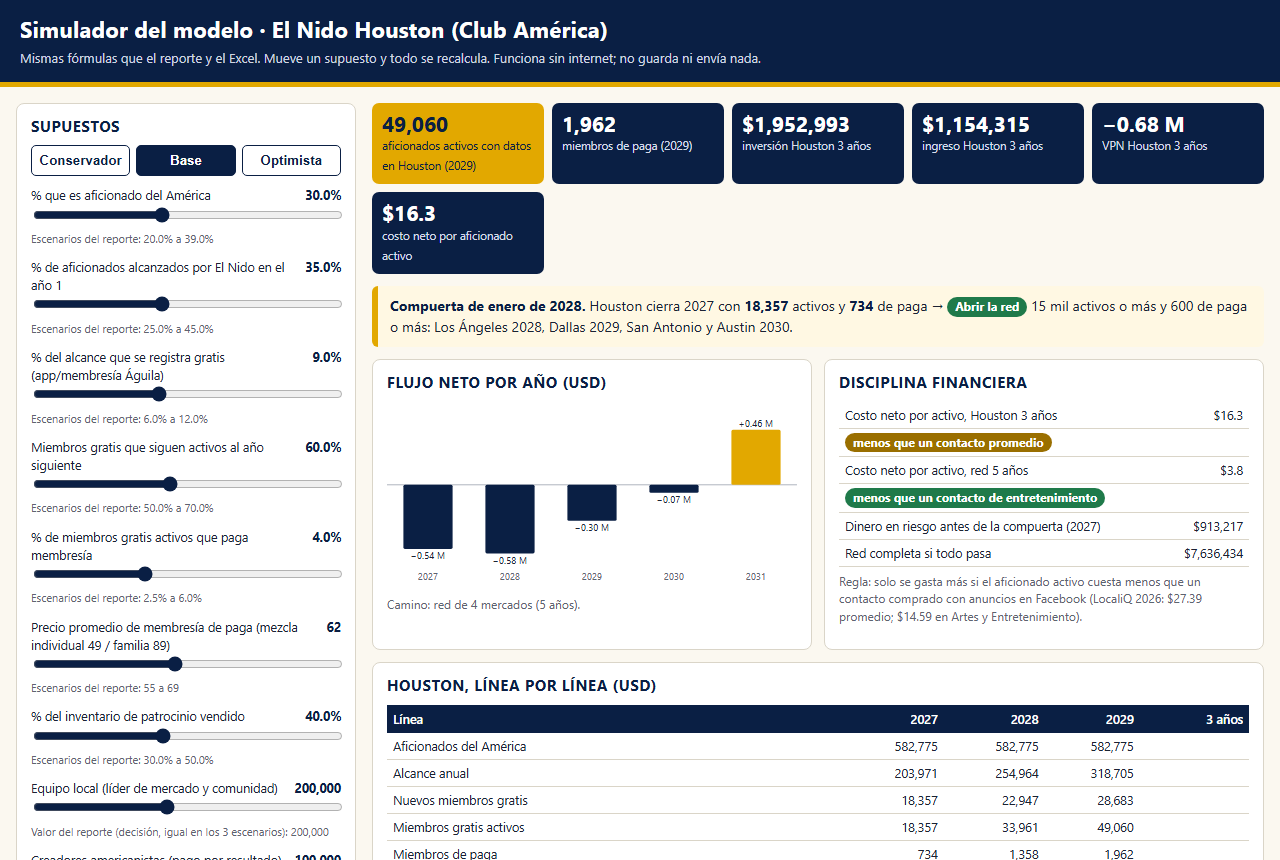1280x860 pixels.
Task: Click the '3 años' column header
Action: (x=1225, y=719)
